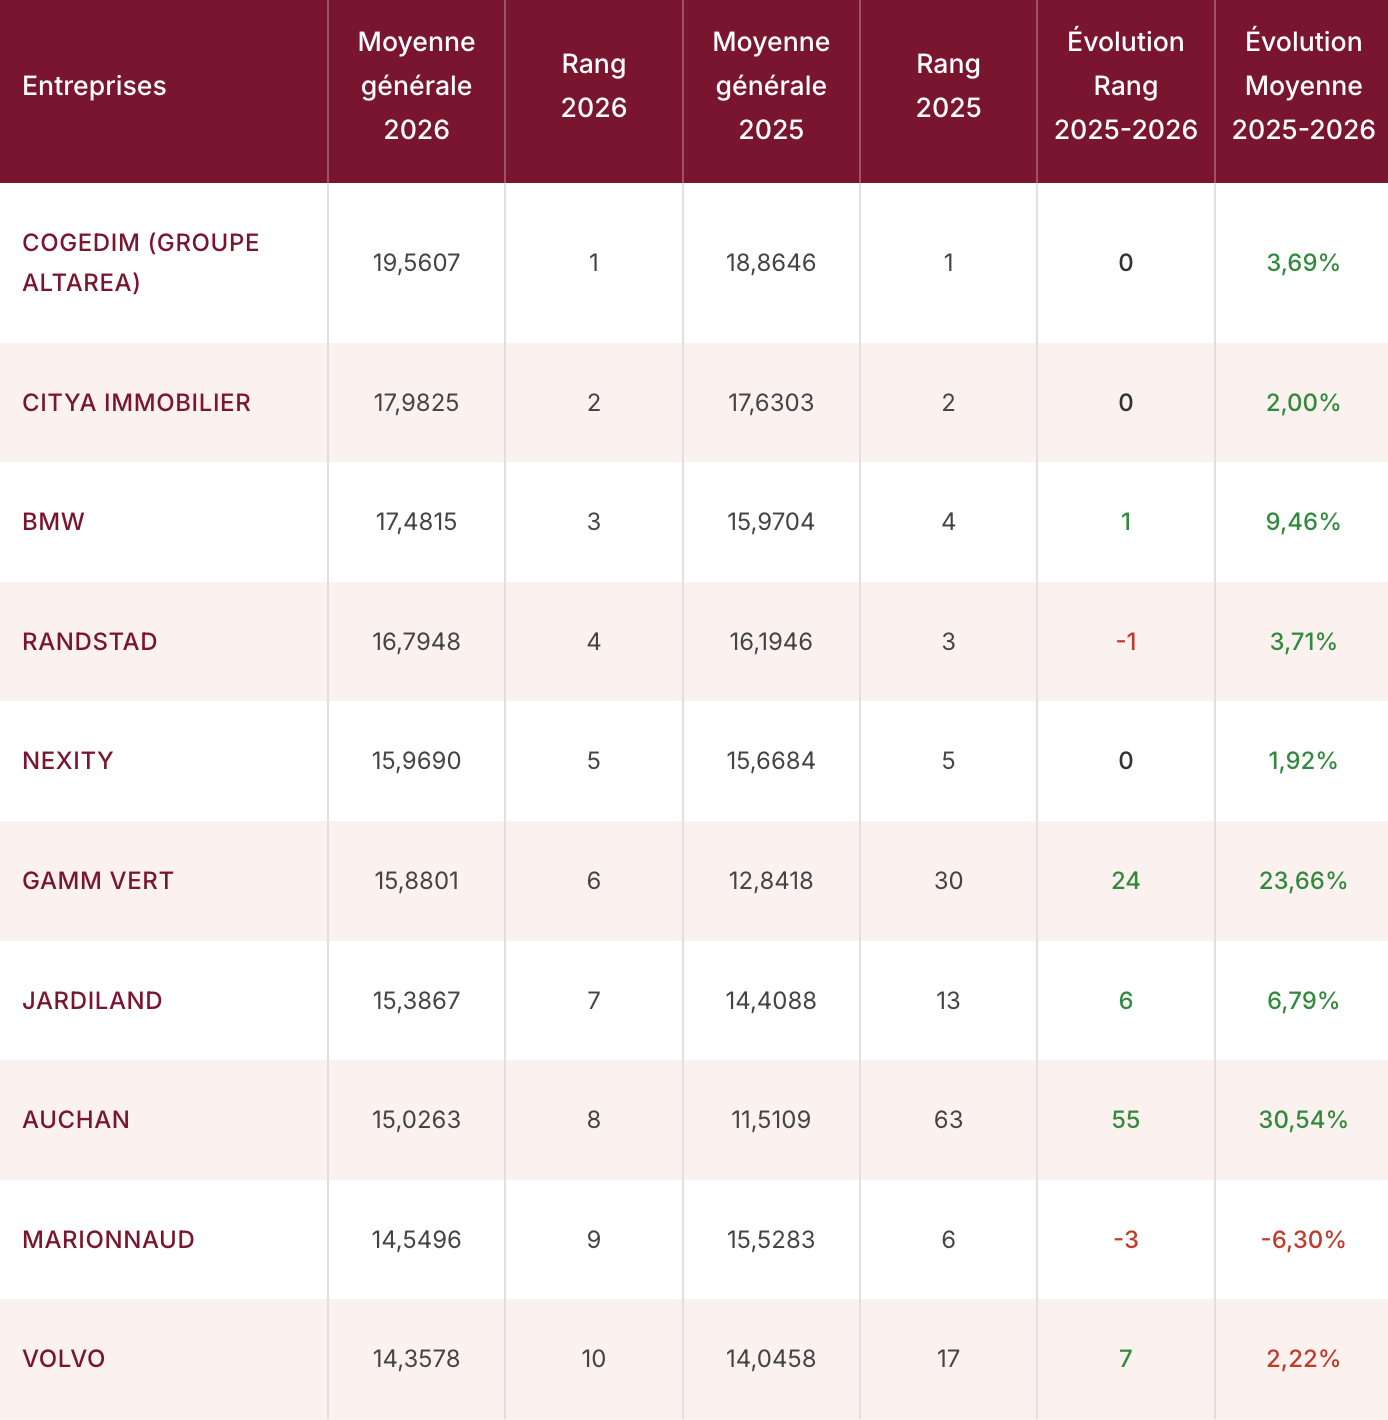The height and width of the screenshot is (1420, 1388).
Task: Select the VOLVO company name
Action: click(64, 1359)
